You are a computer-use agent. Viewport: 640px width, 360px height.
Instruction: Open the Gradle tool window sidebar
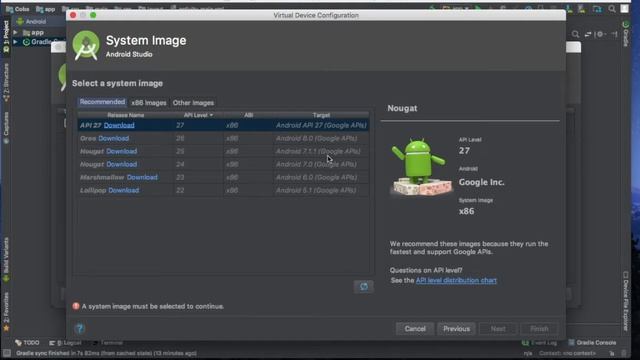[x=625, y=34]
